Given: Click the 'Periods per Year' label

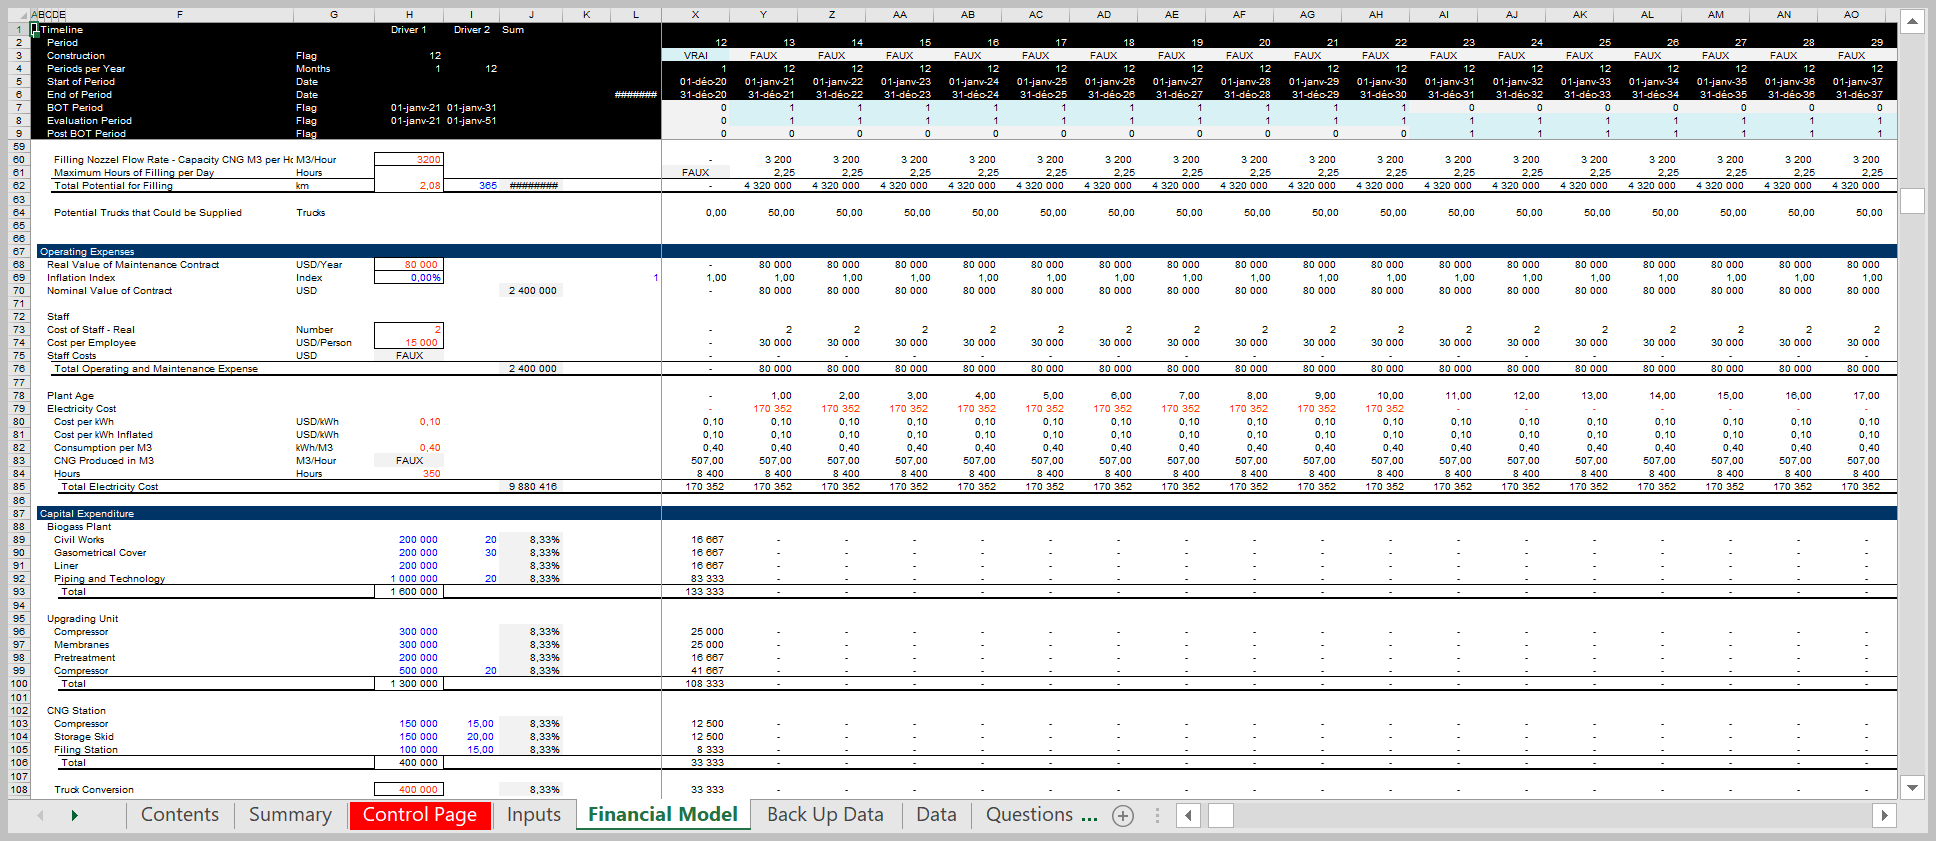Looking at the screenshot, I should [86, 69].
